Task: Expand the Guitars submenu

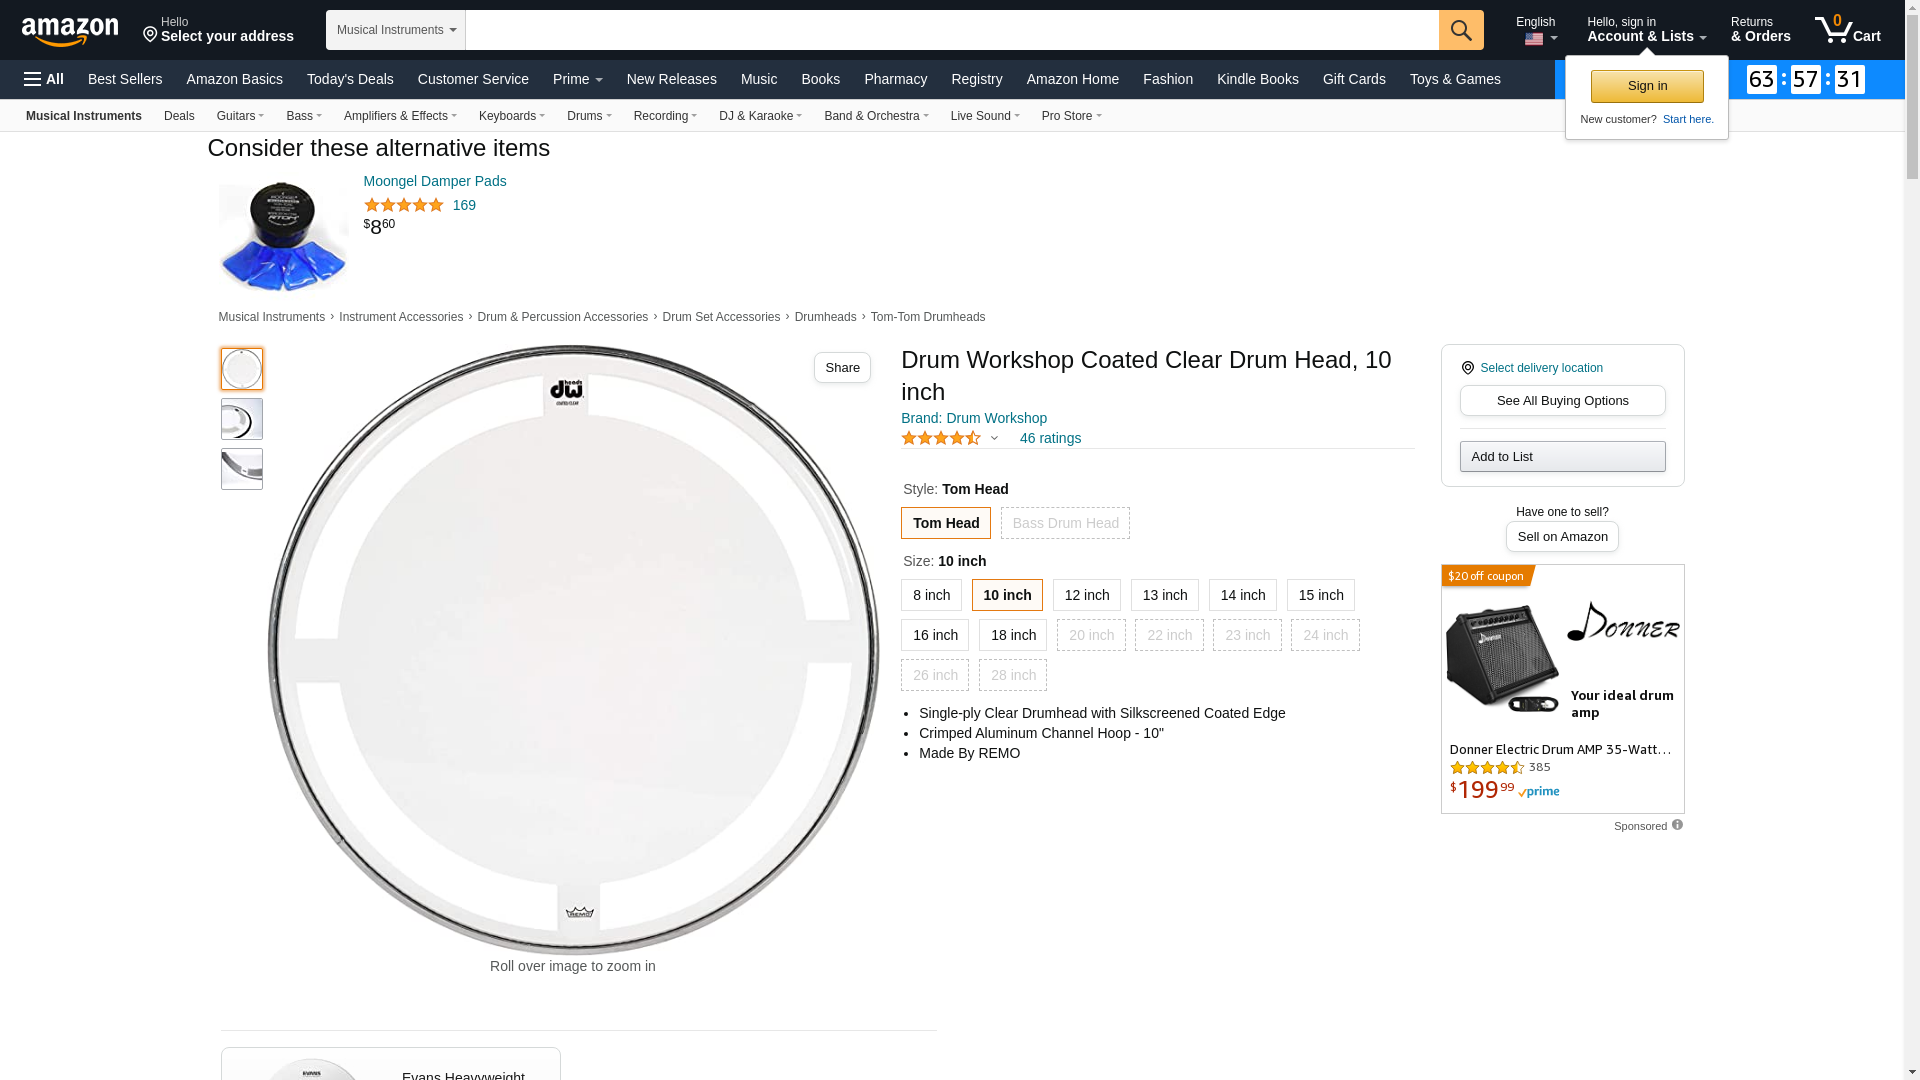Action: 240,116
